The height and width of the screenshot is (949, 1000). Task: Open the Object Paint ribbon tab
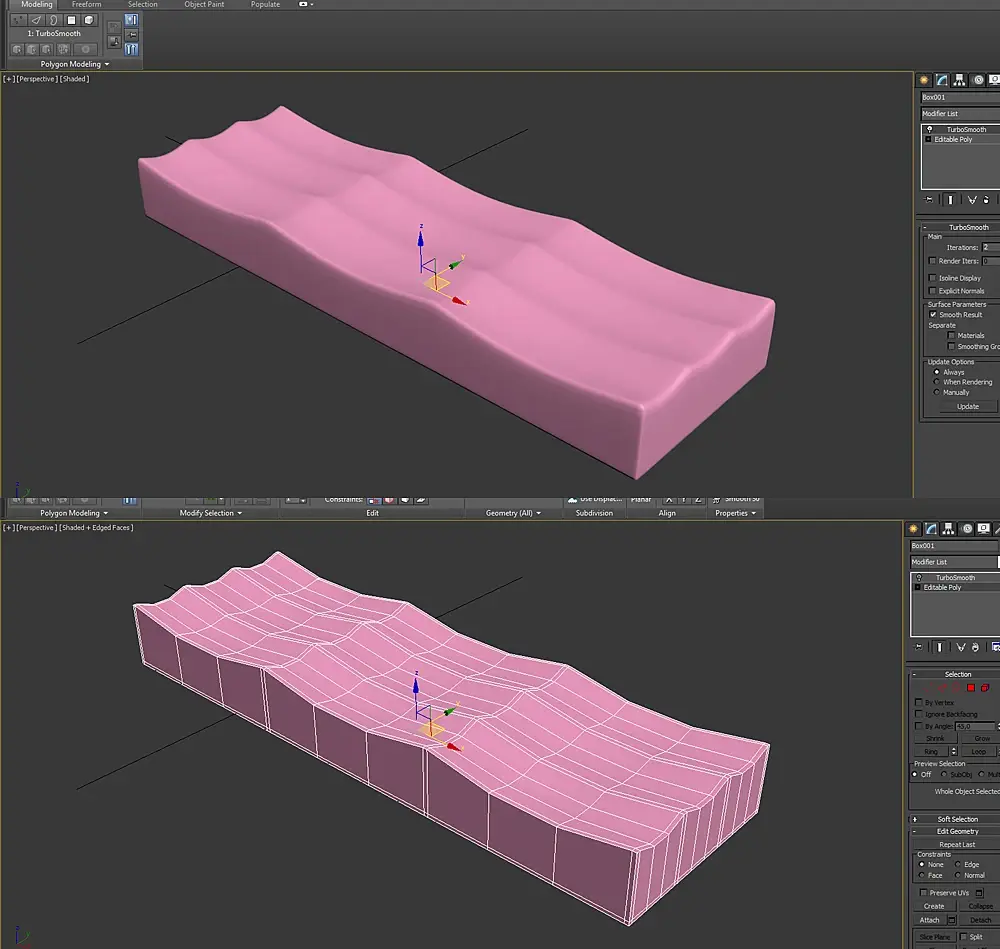pos(204,5)
